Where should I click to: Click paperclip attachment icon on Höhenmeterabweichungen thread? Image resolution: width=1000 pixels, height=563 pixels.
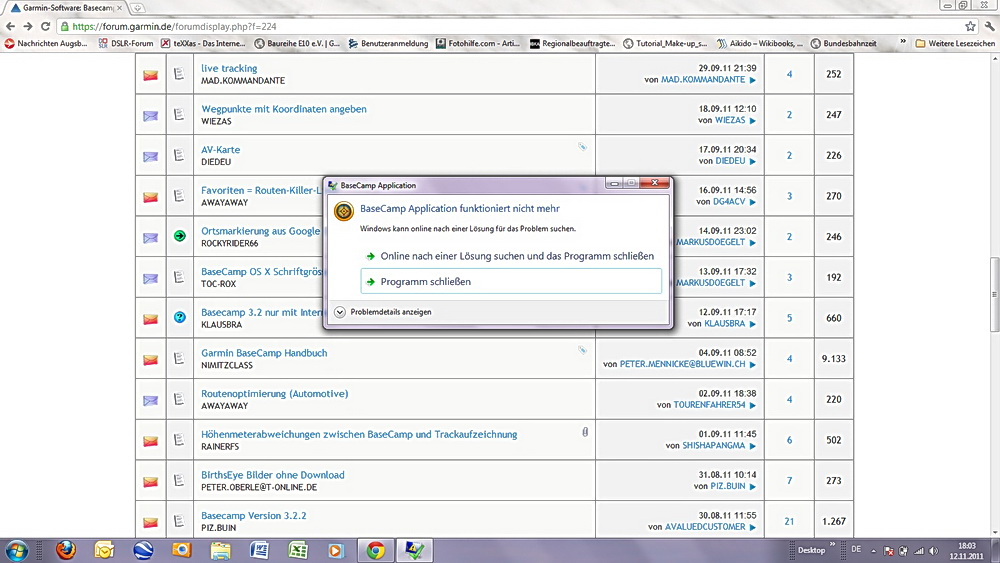(585, 432)
